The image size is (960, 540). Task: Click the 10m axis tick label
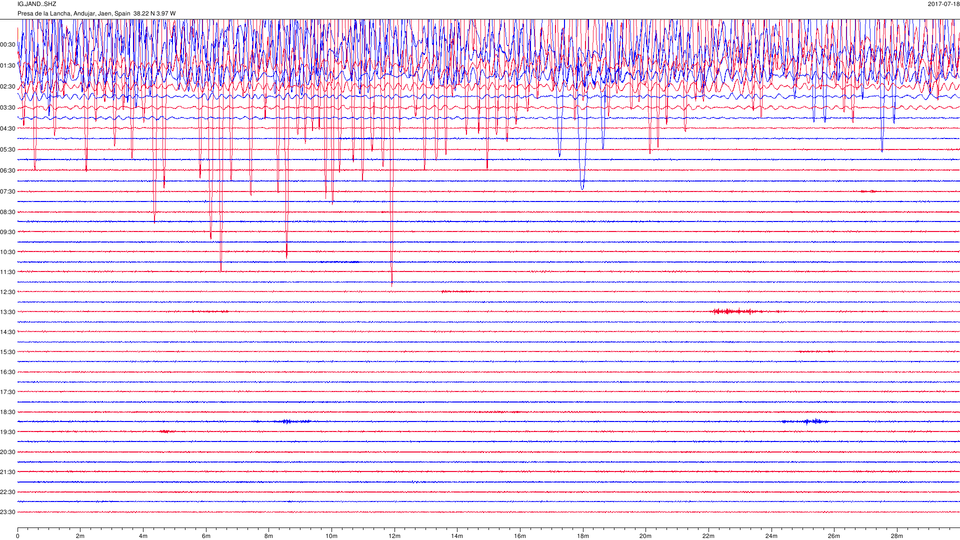click(x=331, y=536)
